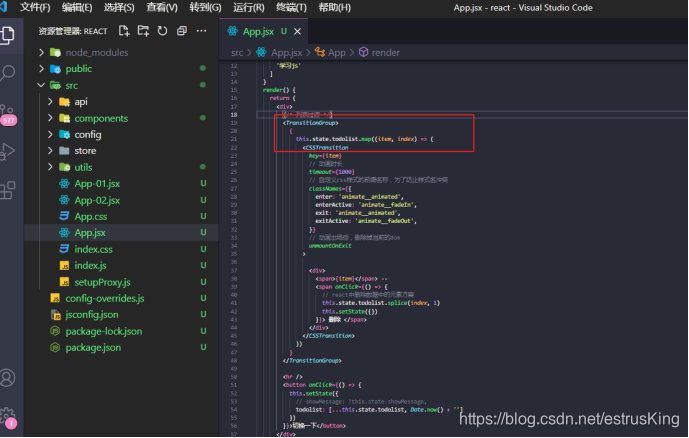This screenshot has height=438, width=689.
Task: Click the New File icon in explorer header
Action: [x=124, y=31]
